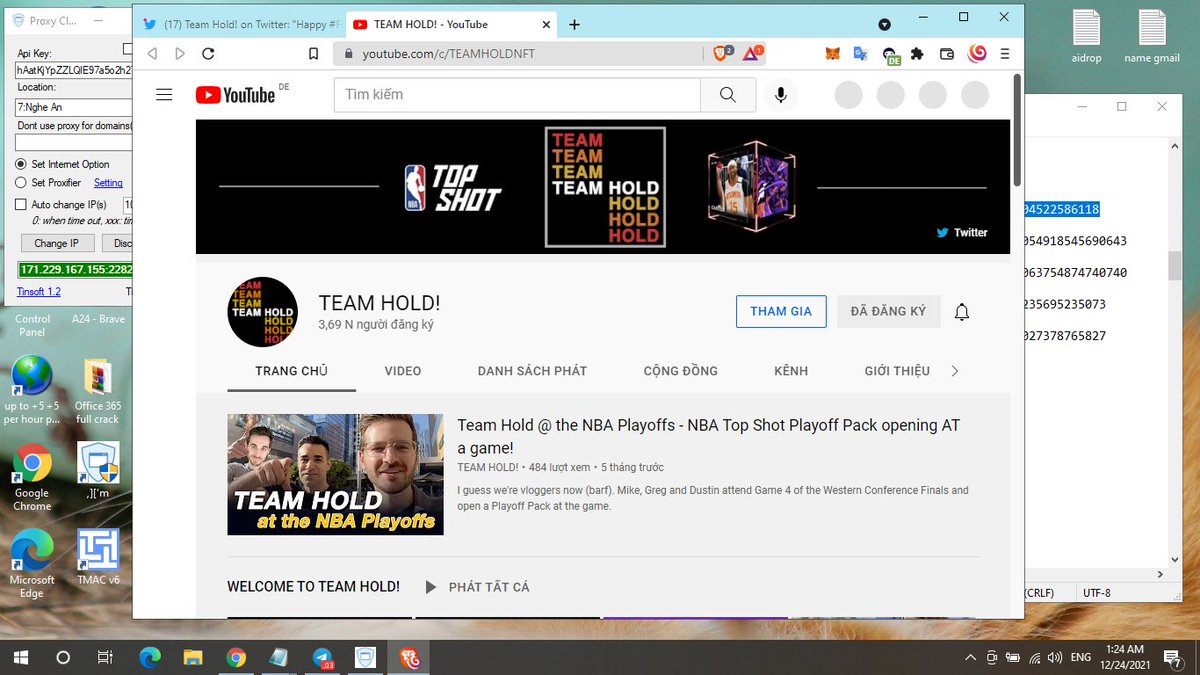Reload the YouTube page
This screenshot has height=675, width=1200.
click(208, 54)
